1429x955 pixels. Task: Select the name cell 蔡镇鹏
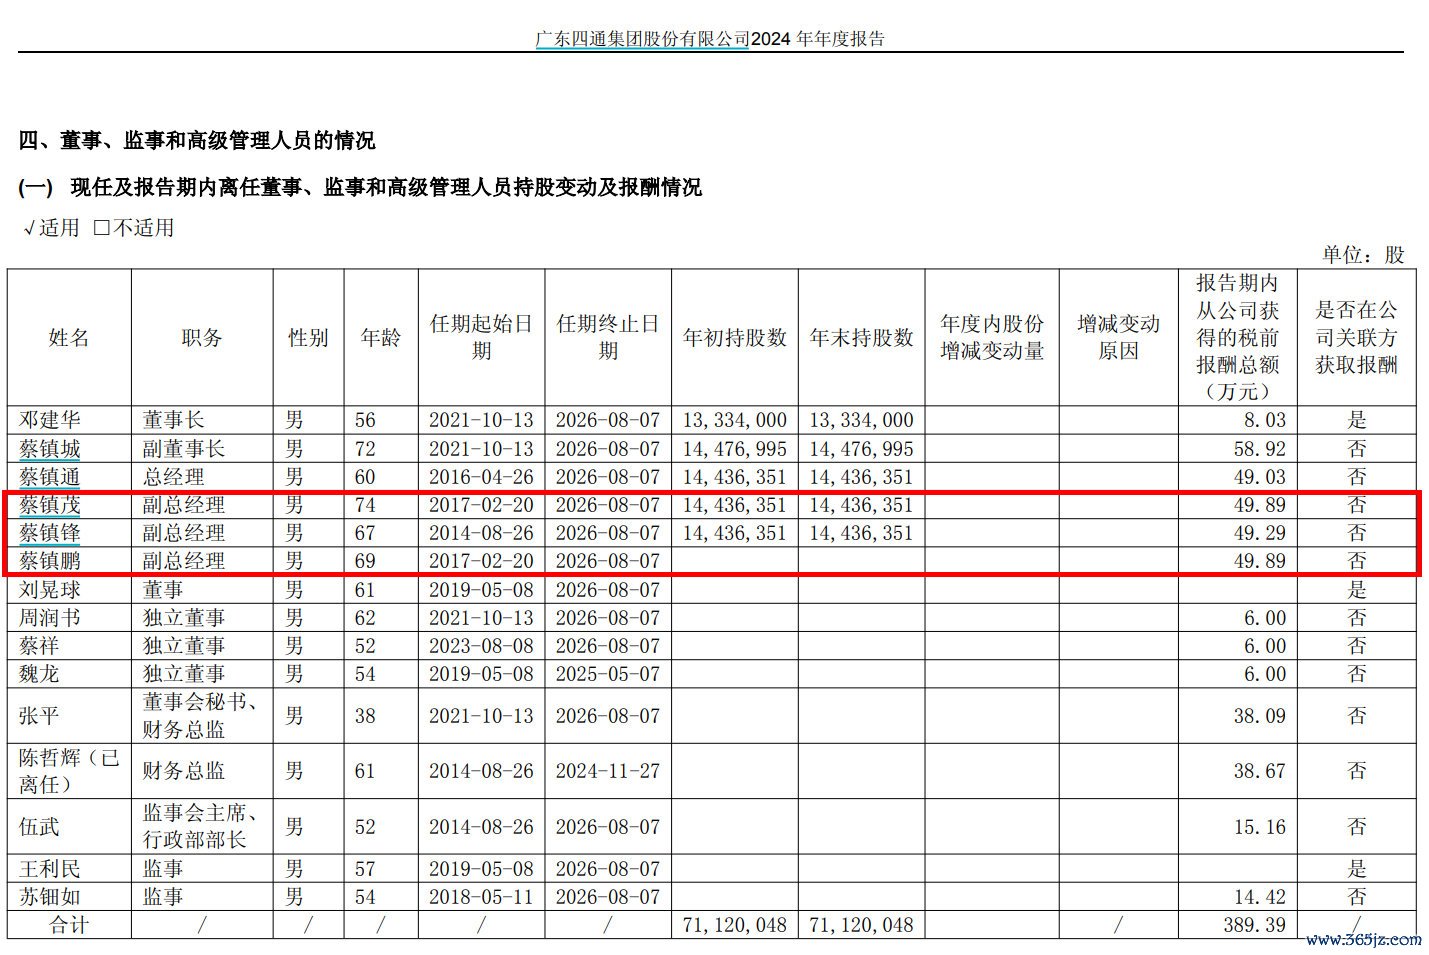pyautogui.click(x=50, y=561)
